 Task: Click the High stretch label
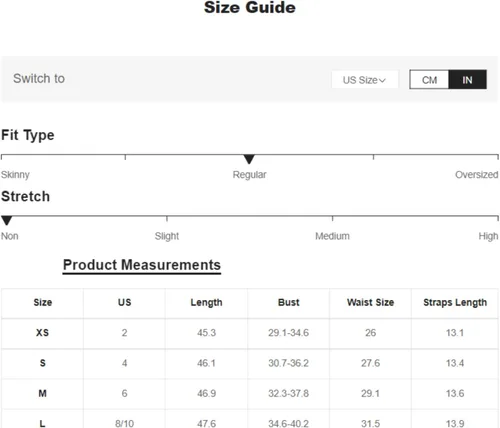(x=488, y=236)
